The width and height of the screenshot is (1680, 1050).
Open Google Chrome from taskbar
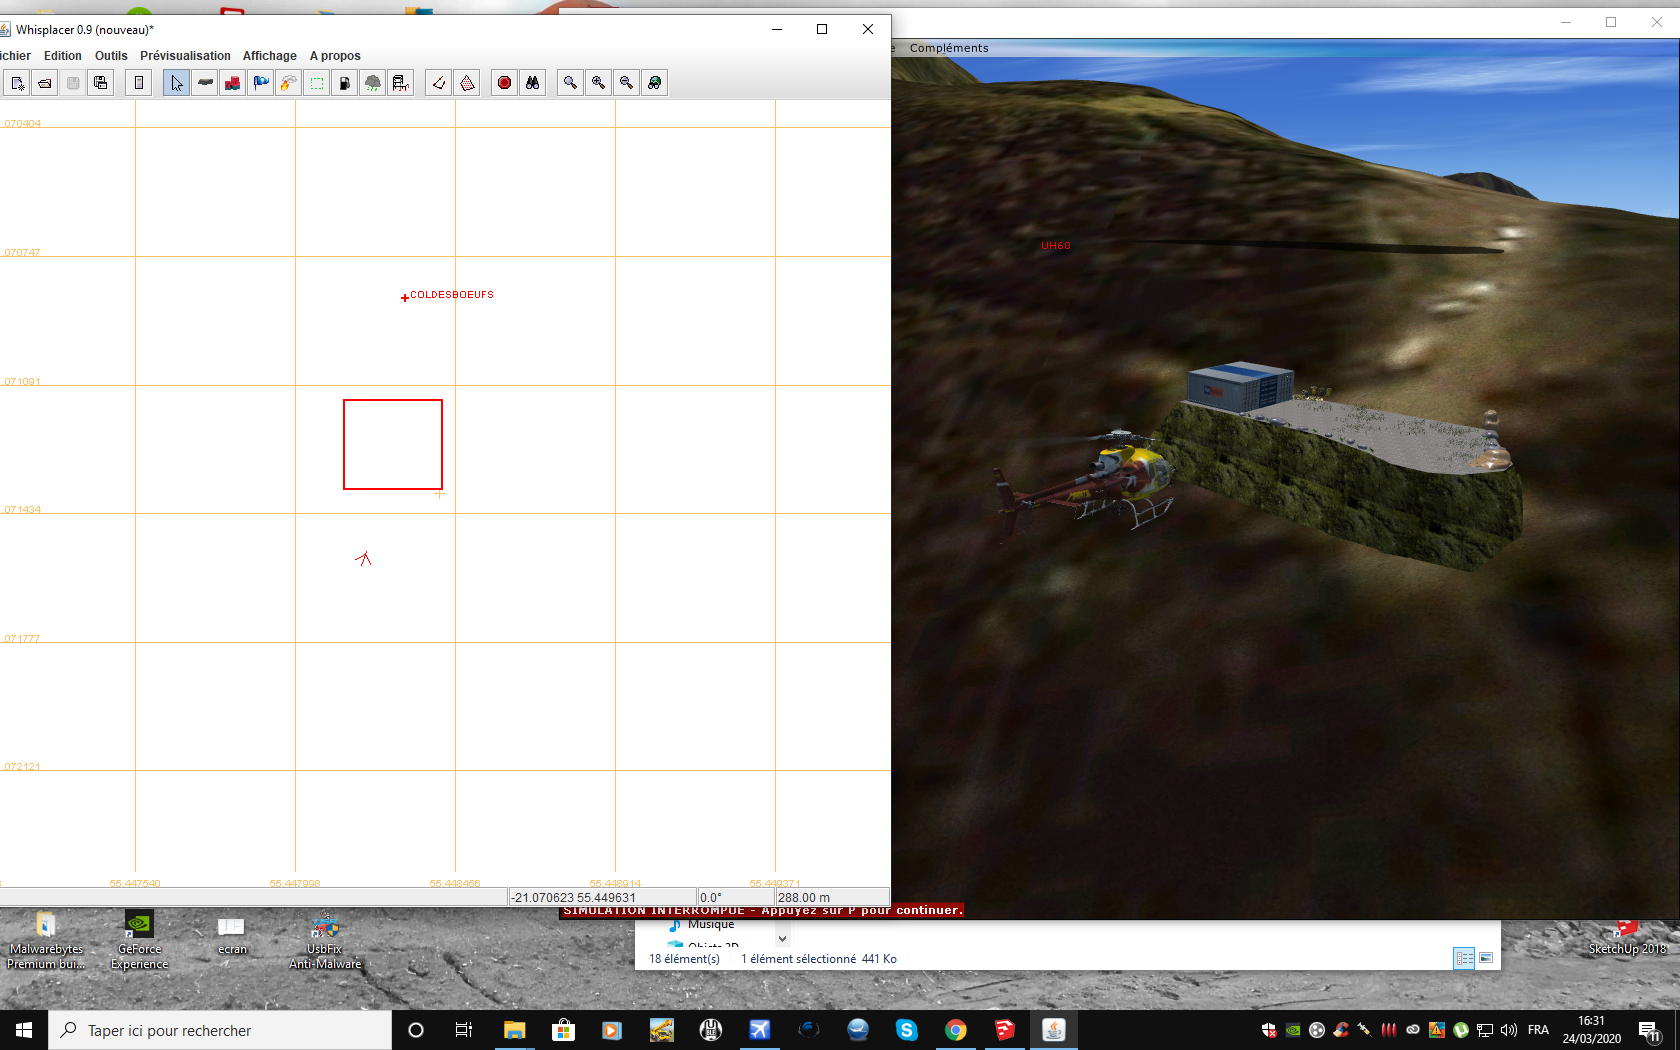(956, 1030)
